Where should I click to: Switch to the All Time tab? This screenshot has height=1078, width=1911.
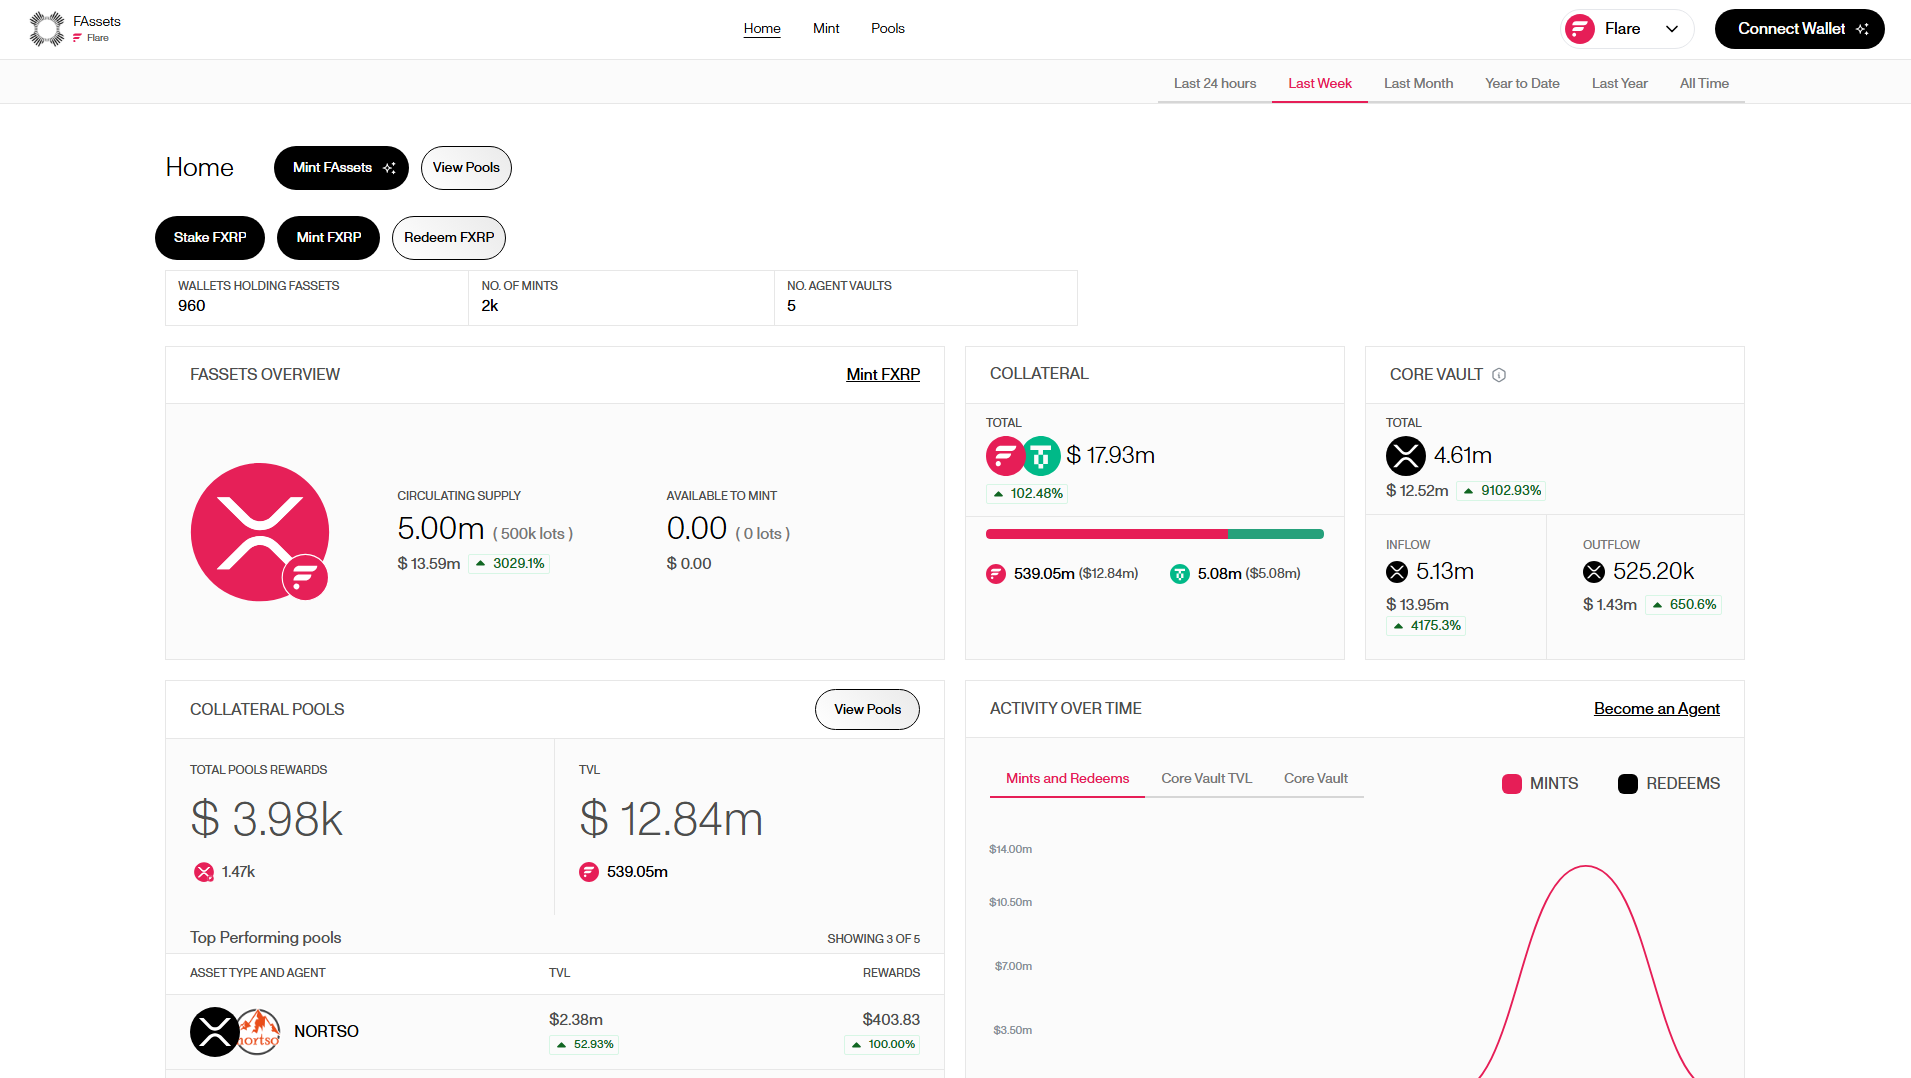[1704, 83]
